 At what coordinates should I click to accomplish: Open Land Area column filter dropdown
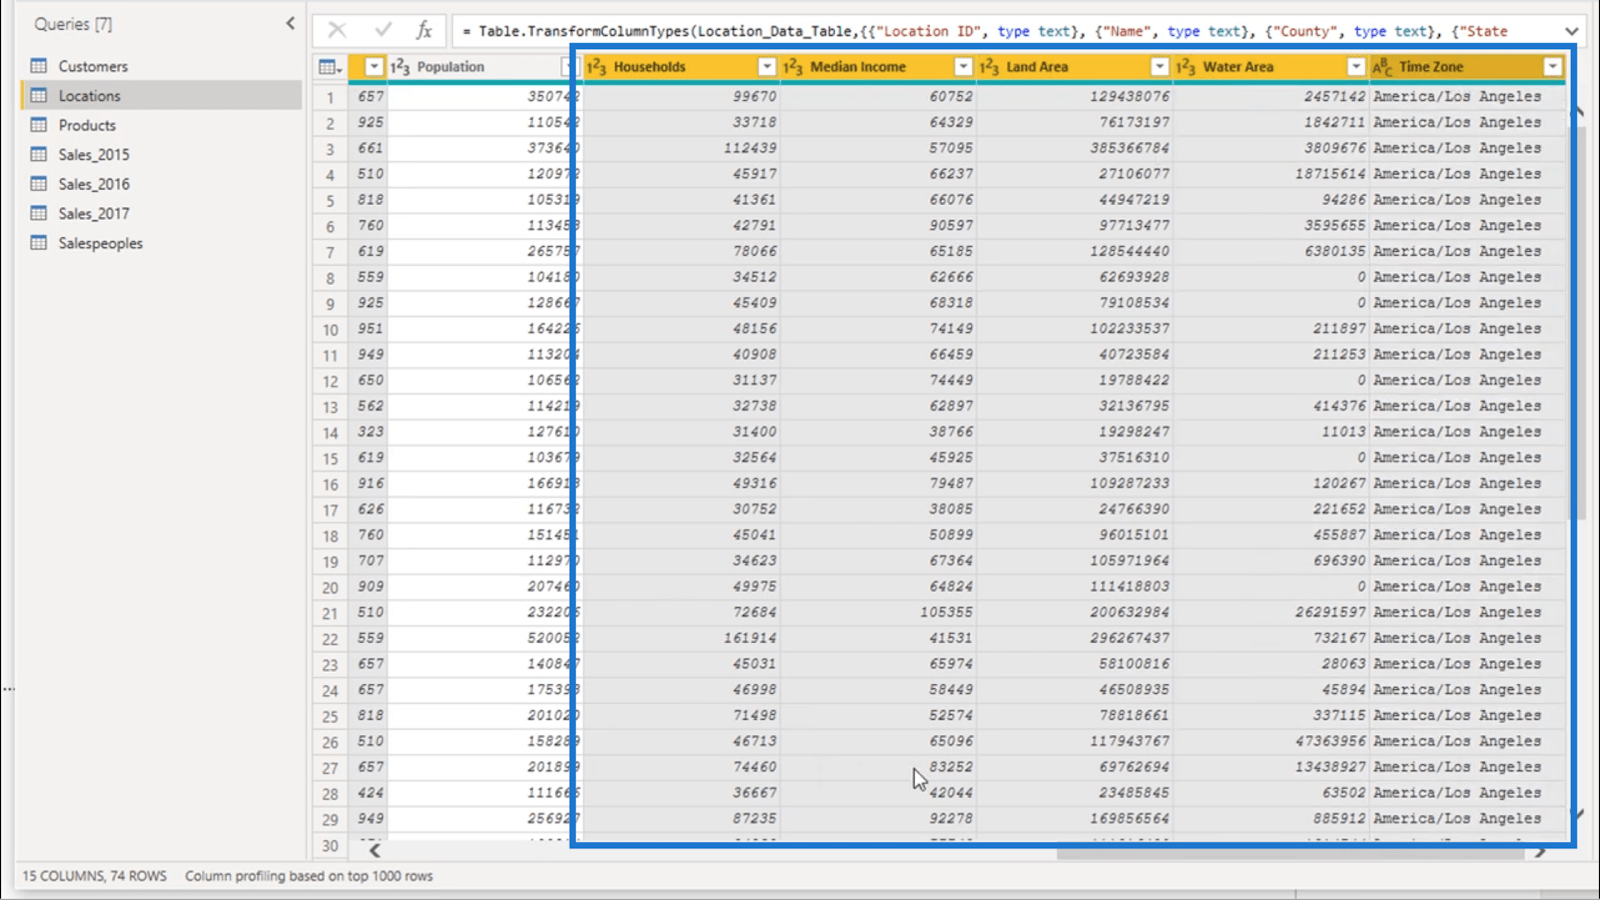(1159, 67)
